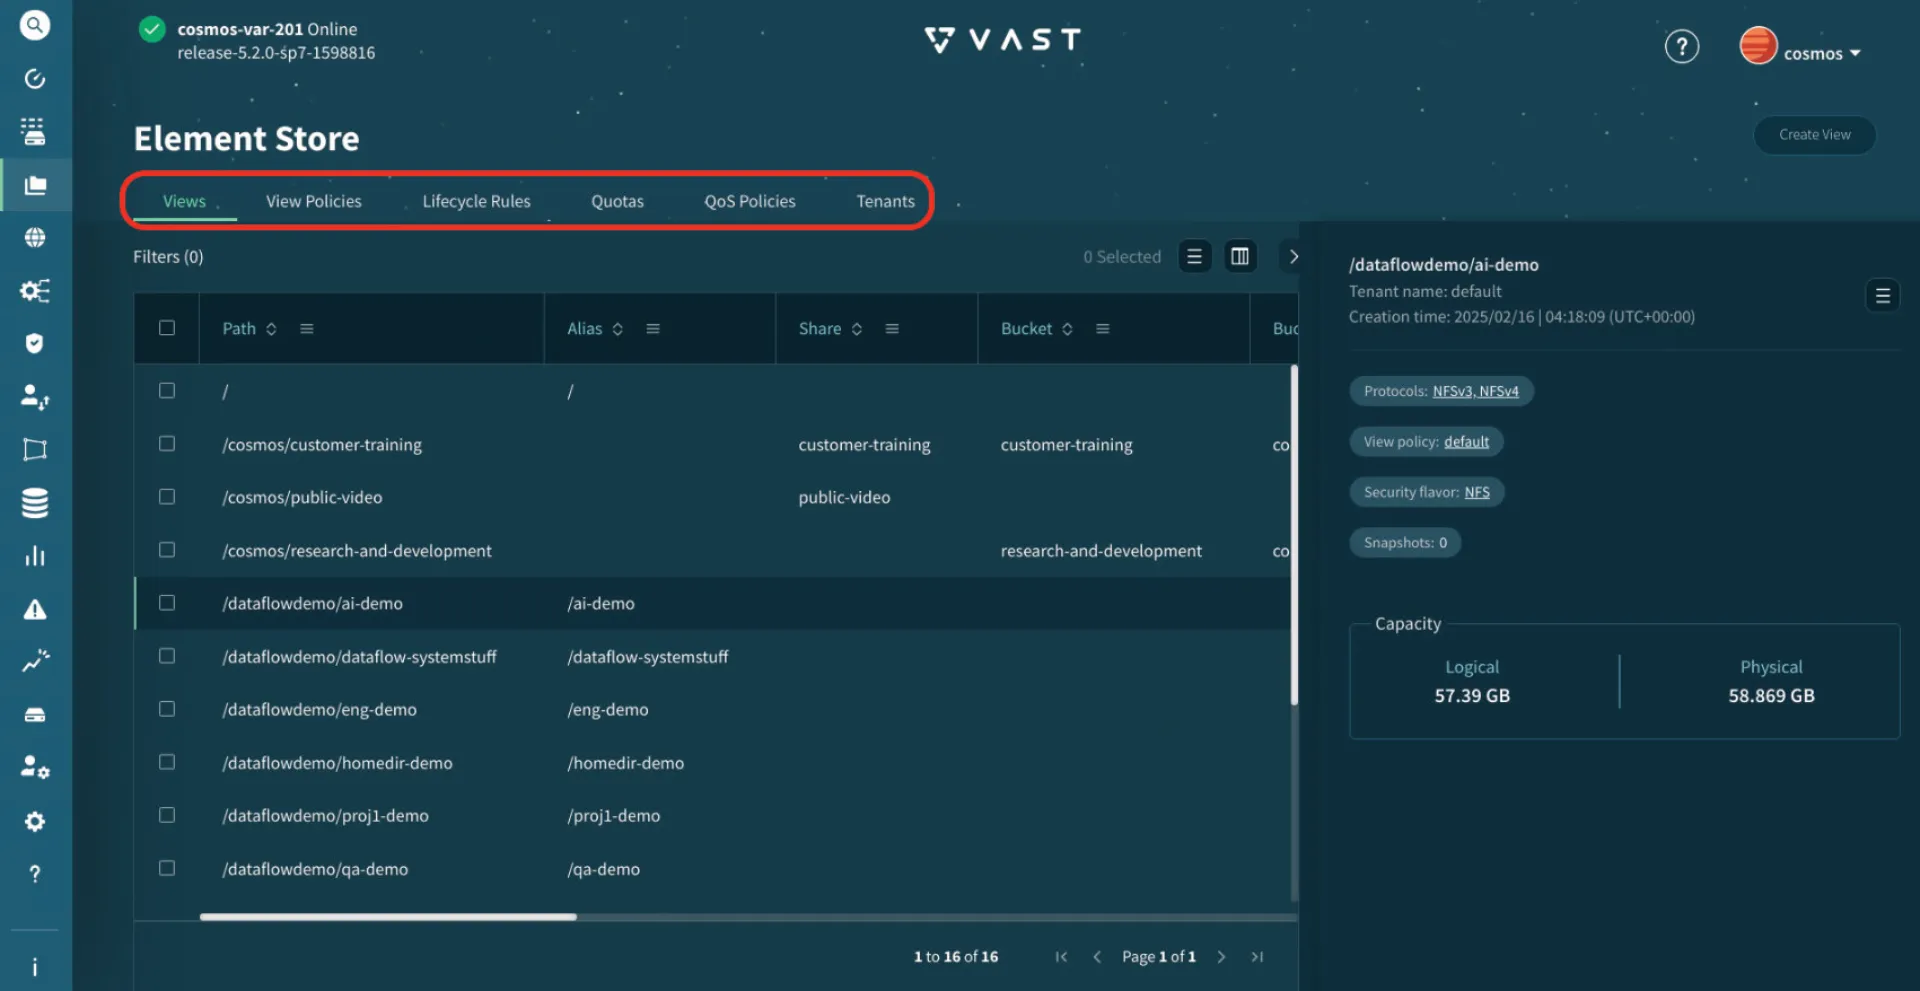1920x991 pixels.
Task: Open the user-with-gear administrators icon
Action: 35,768
